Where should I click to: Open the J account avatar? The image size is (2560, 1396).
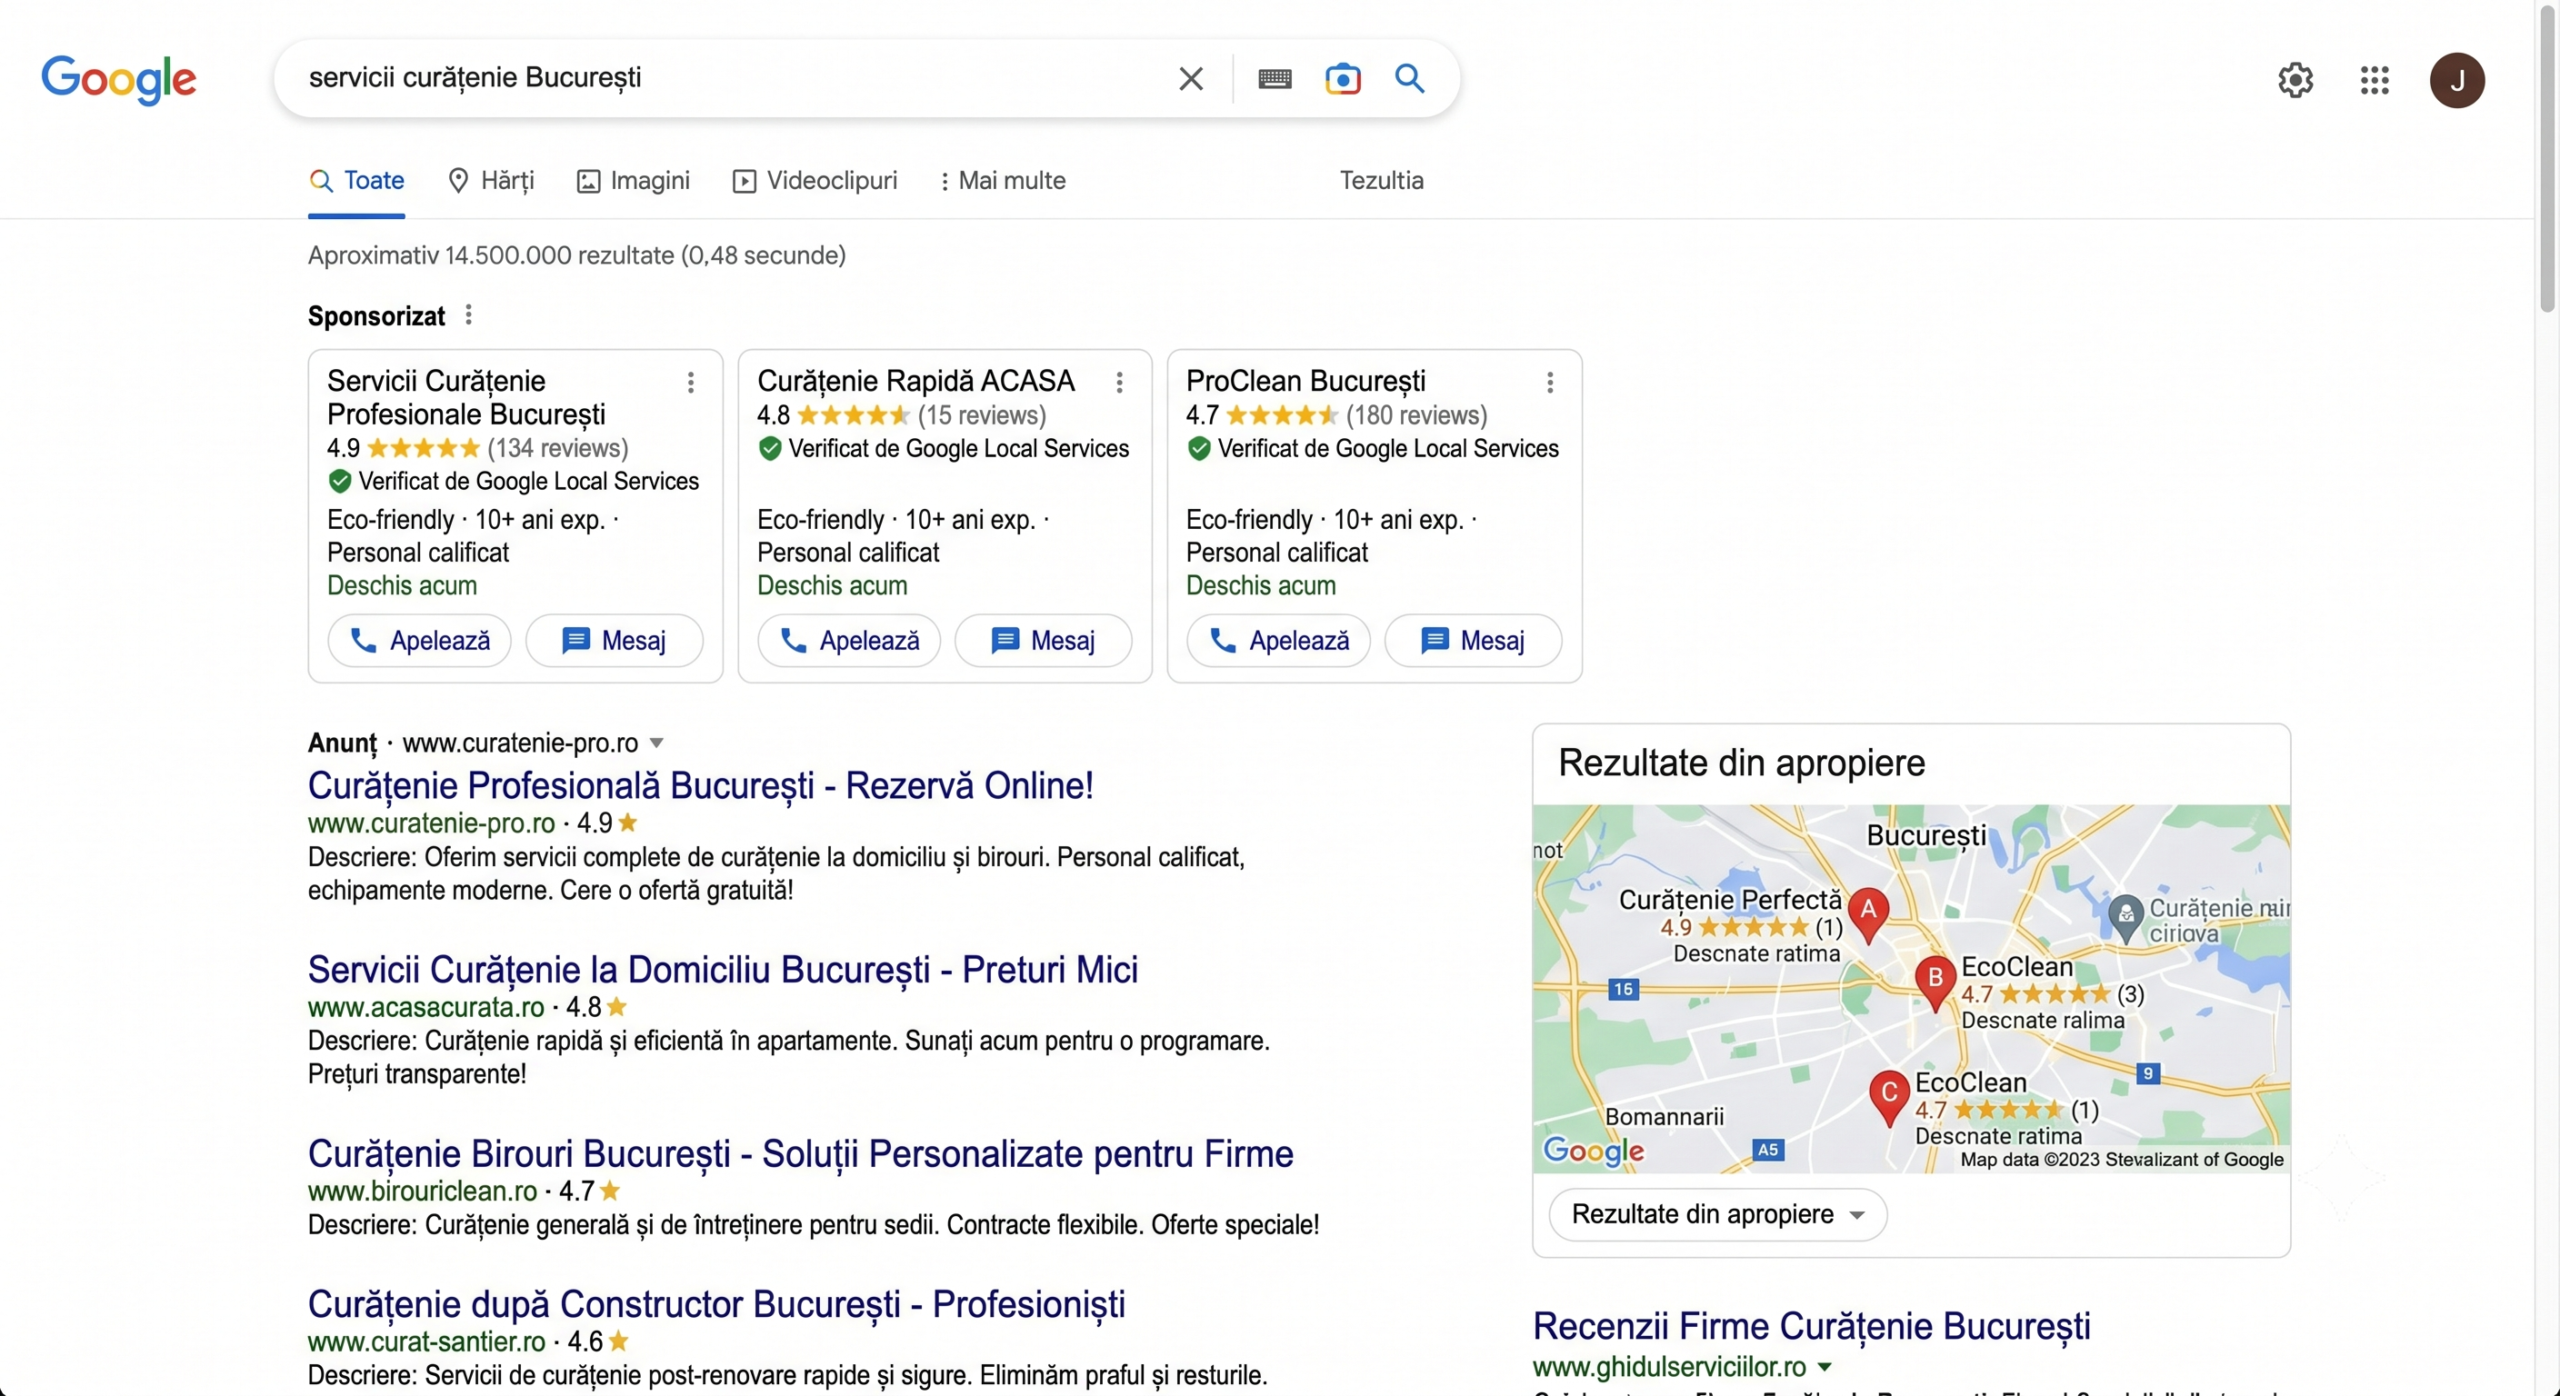2457,80
